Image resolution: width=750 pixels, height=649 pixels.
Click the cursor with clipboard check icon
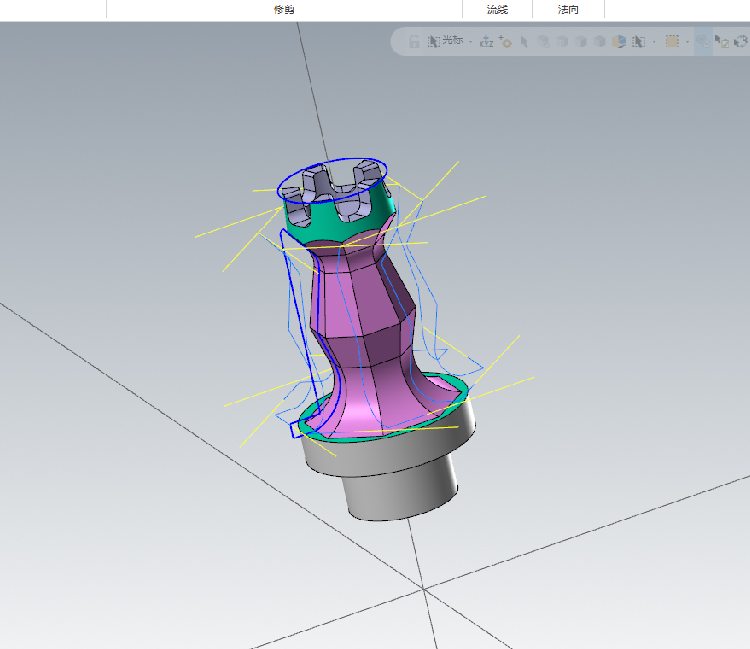[722, 42]
